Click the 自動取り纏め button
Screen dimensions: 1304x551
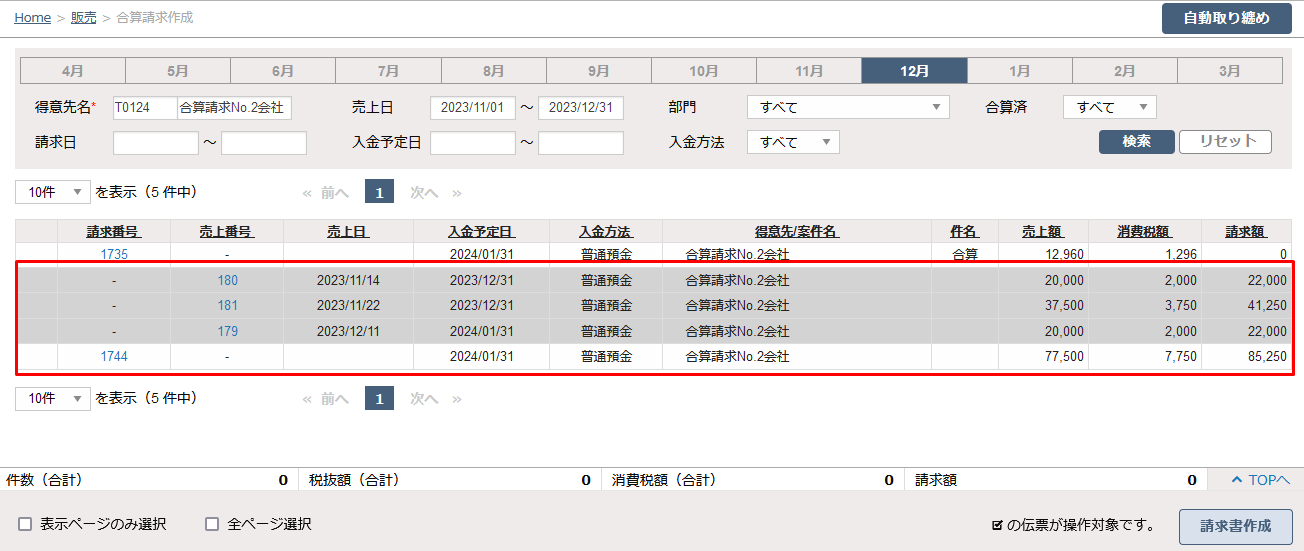1226,18
